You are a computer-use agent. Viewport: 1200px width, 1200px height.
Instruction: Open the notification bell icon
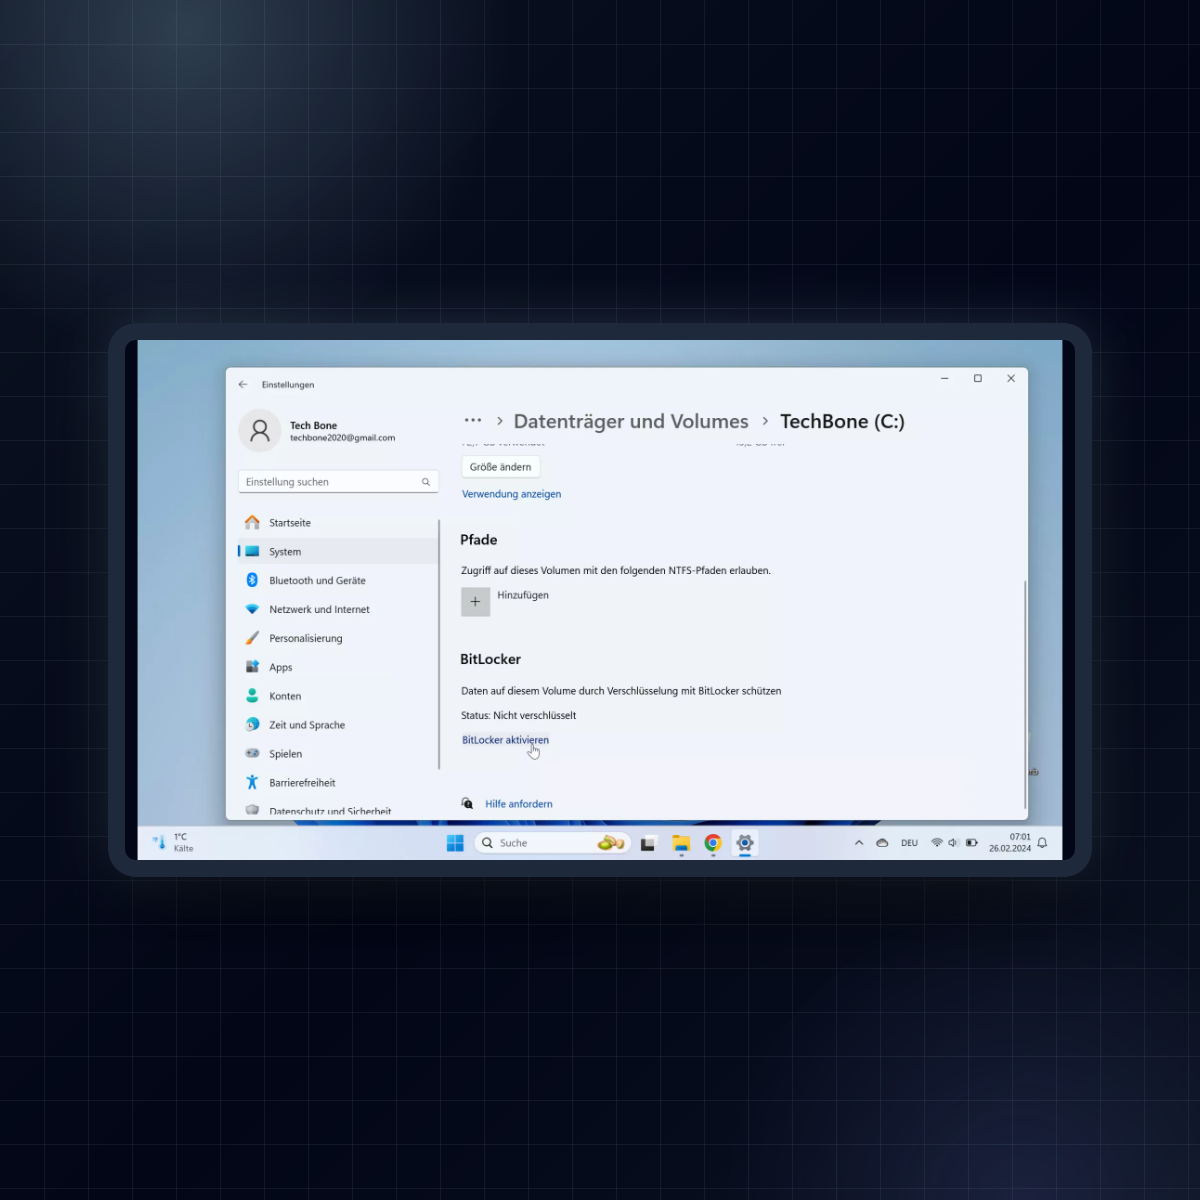point(1042,843)
